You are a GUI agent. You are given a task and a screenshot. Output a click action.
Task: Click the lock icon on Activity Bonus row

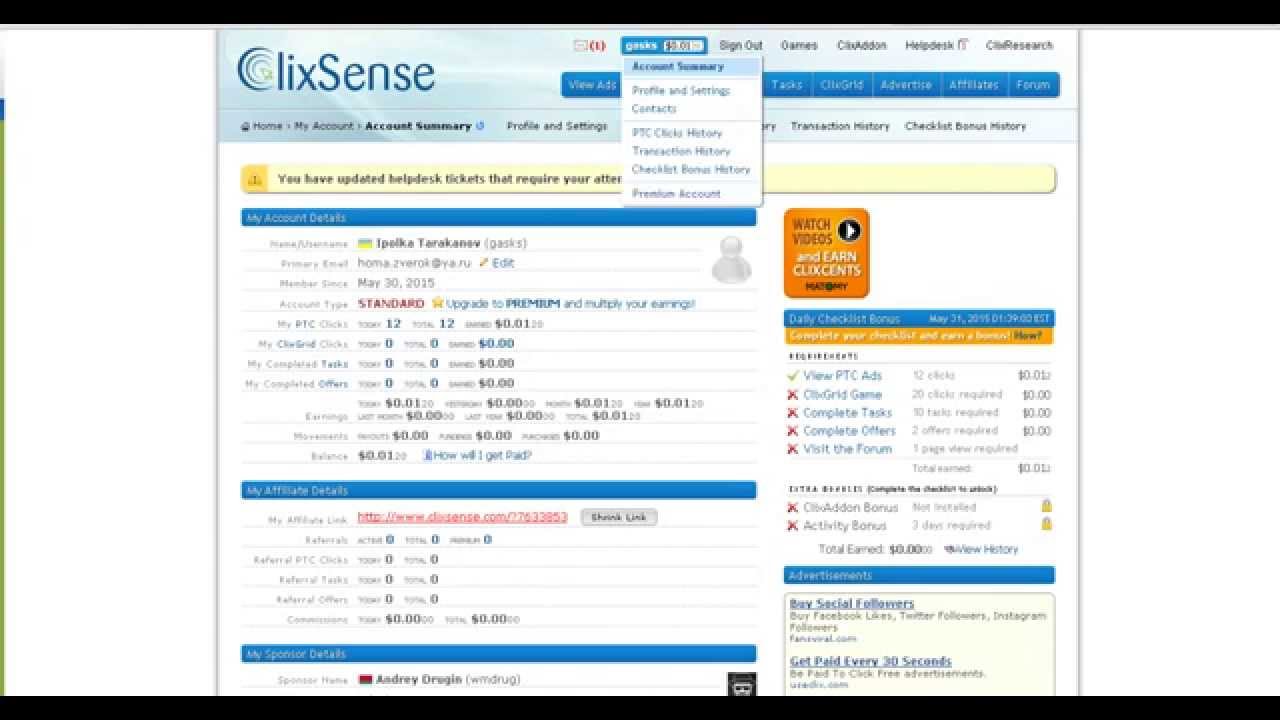pos(1046,524)
